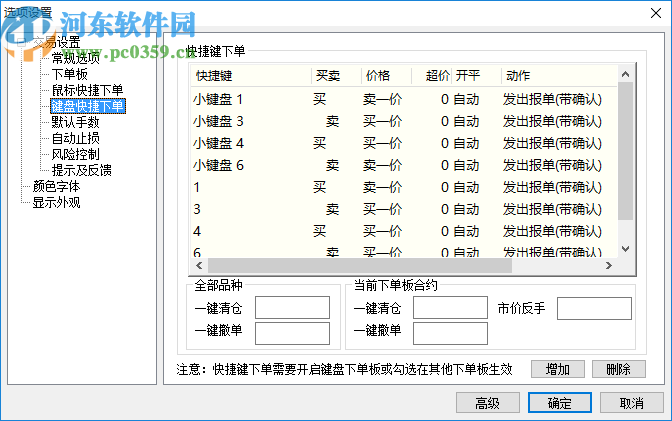
Task: Select the shortcut row for key 4
Action: tap(404, 232)
